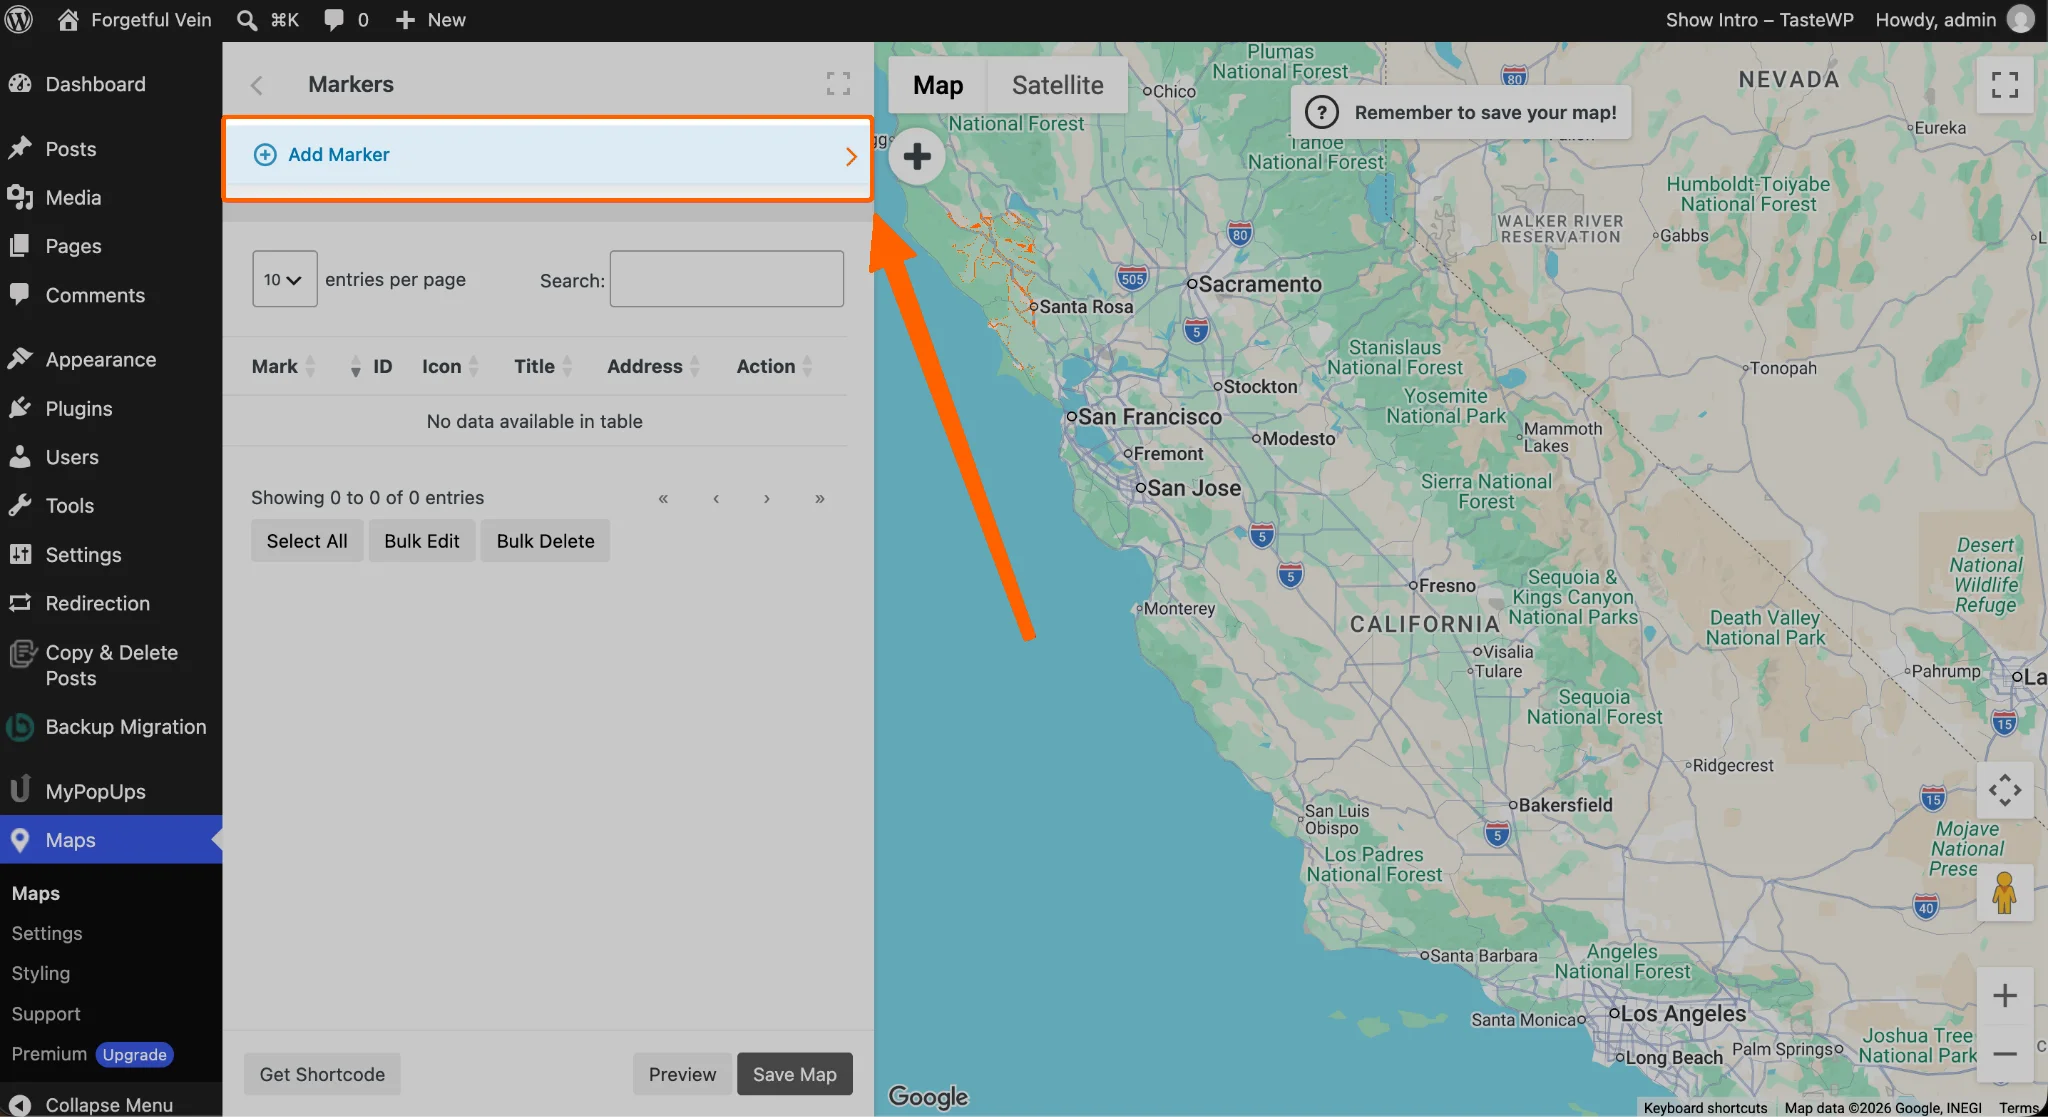
Task: Open Show Intro – TasteWP link
Action: (1759, 20)
